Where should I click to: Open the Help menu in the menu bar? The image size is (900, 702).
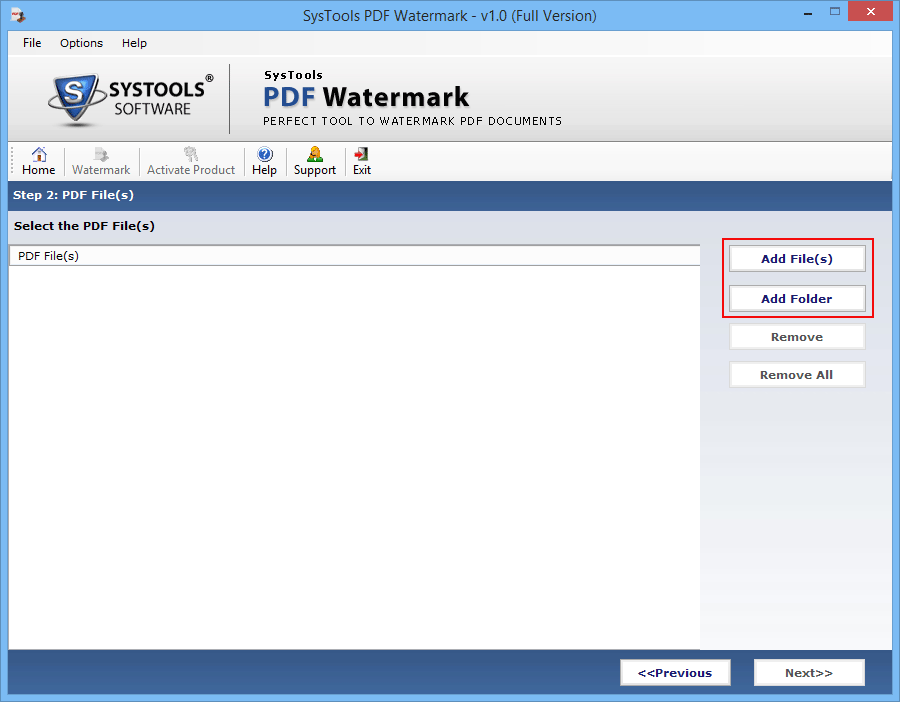tap(134, 43)
